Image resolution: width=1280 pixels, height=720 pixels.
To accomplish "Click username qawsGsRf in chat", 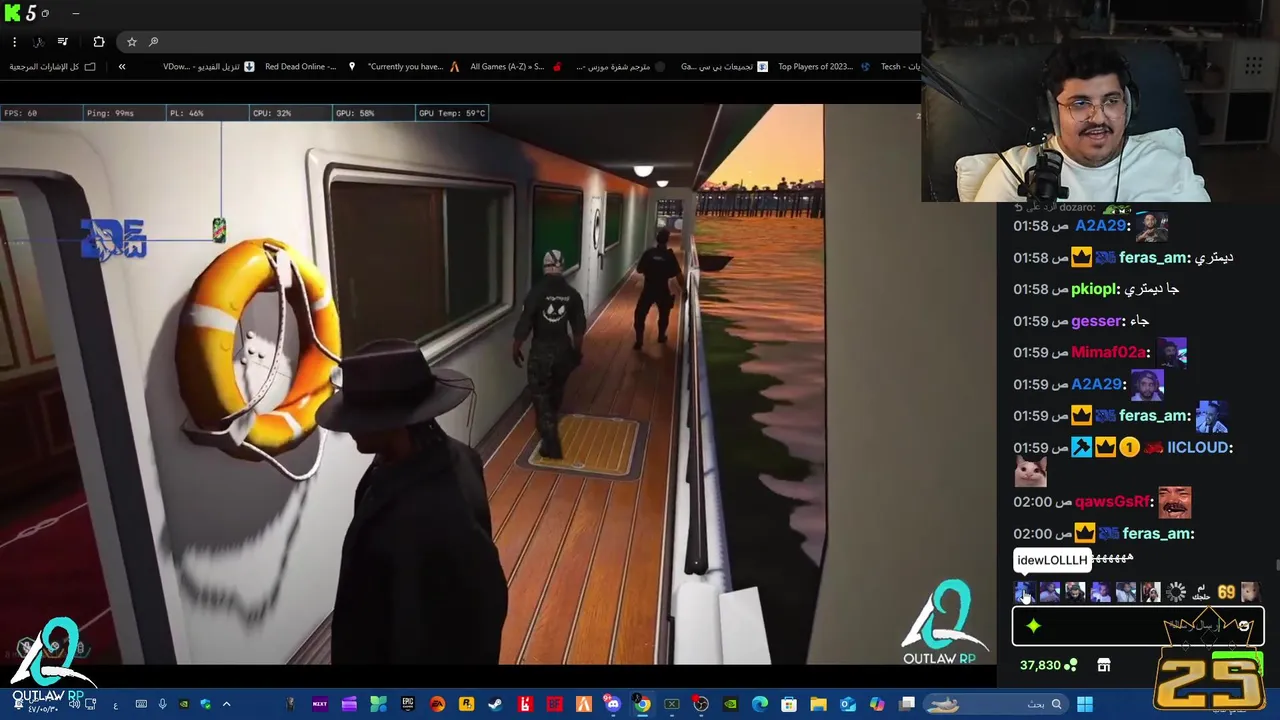I will (1112, 502).
